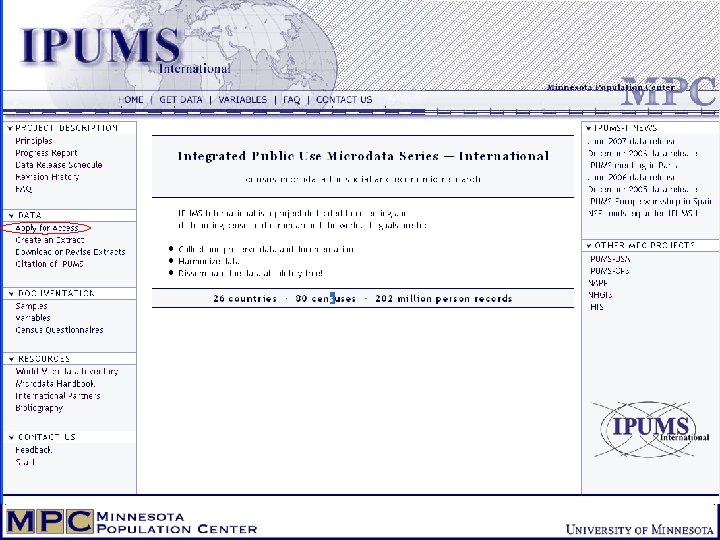Open Variables under Documentation sidebar

click(x=33, y=318)
